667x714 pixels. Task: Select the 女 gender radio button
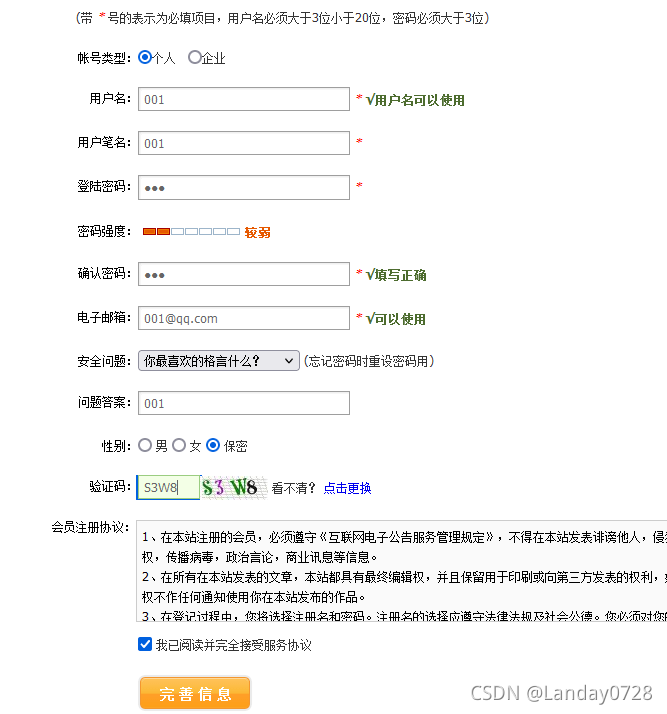179,445
